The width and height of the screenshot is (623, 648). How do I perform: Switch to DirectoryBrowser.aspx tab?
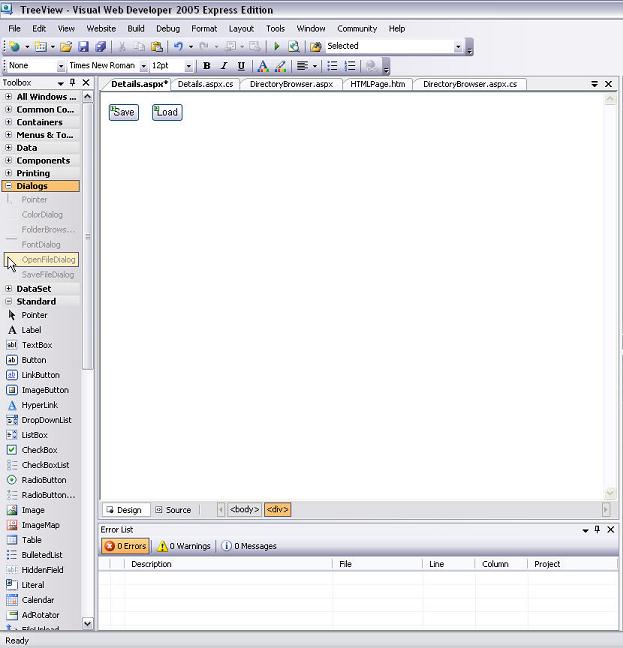tap(291, 84)
